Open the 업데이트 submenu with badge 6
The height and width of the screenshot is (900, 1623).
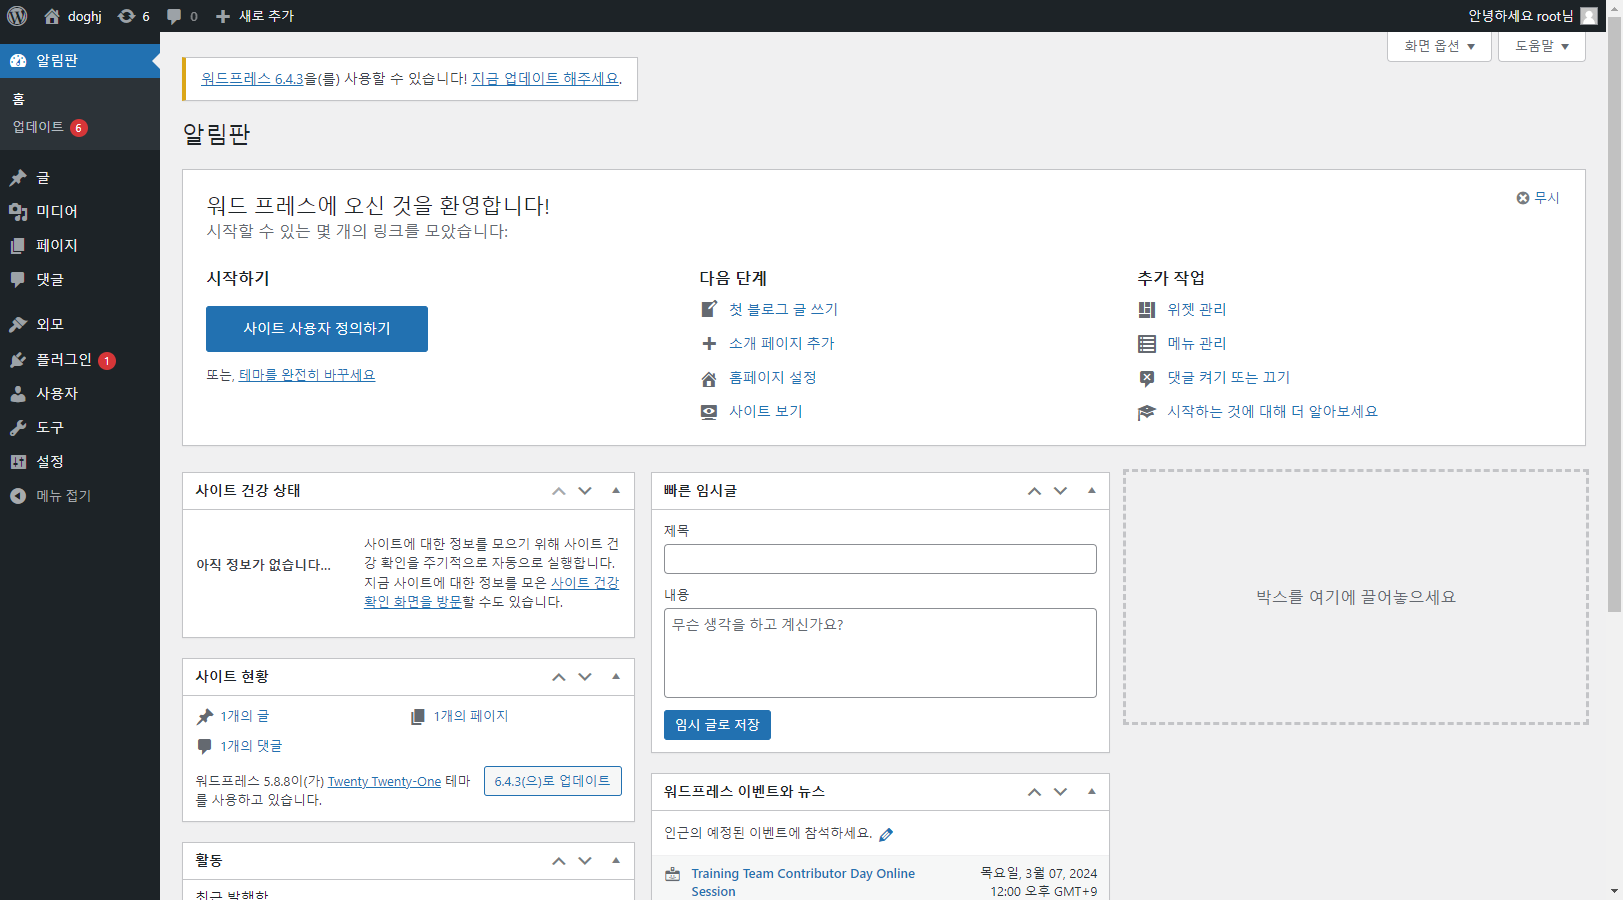[x=50, y=127]
